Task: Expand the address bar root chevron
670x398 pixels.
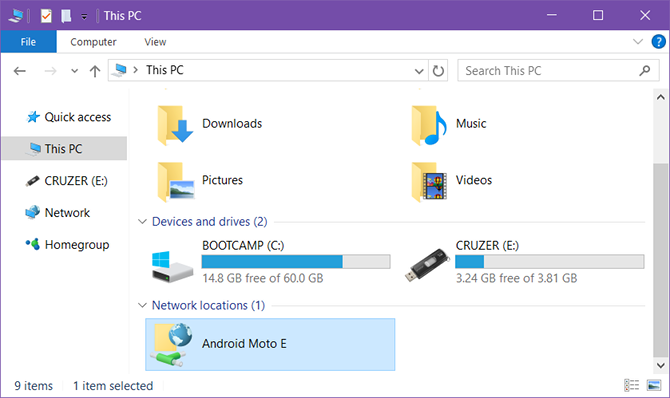Action: [135, 70]
